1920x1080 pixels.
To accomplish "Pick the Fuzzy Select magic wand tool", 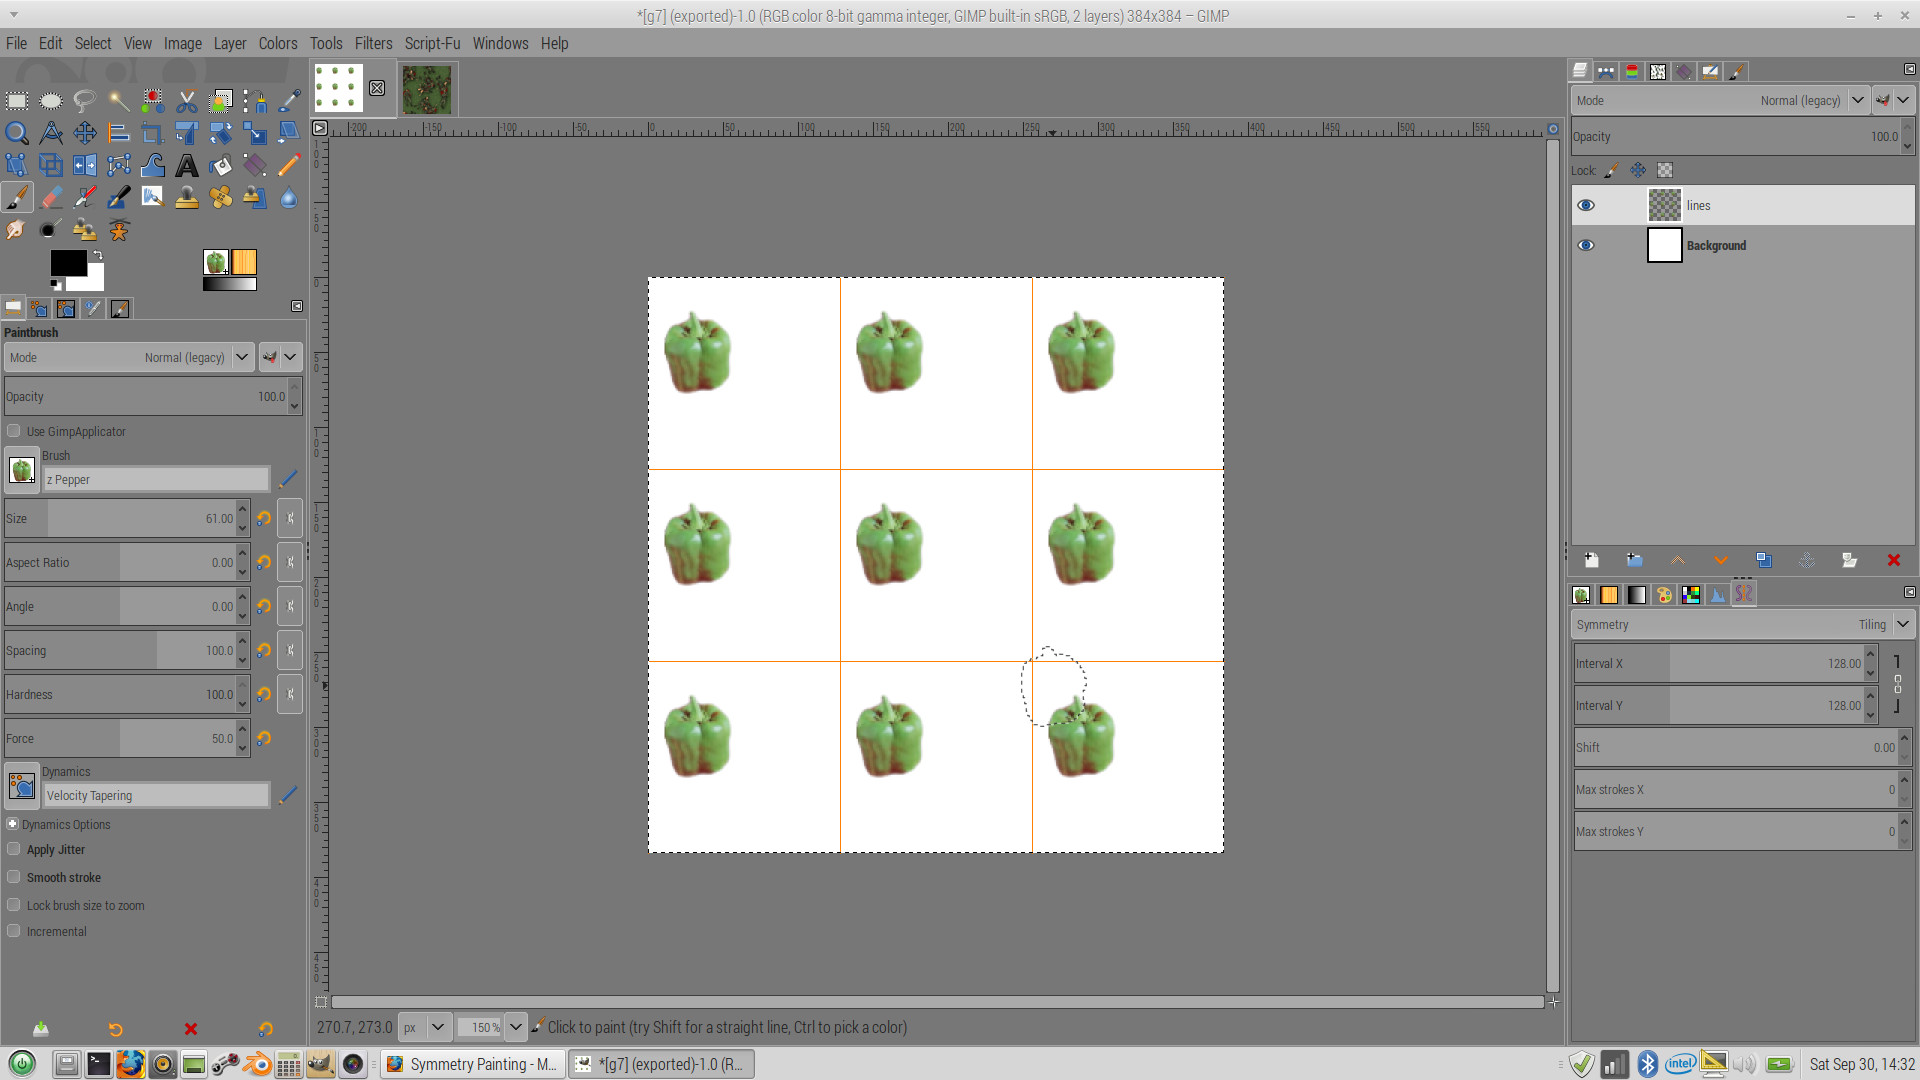I will (x=119, y=100).
